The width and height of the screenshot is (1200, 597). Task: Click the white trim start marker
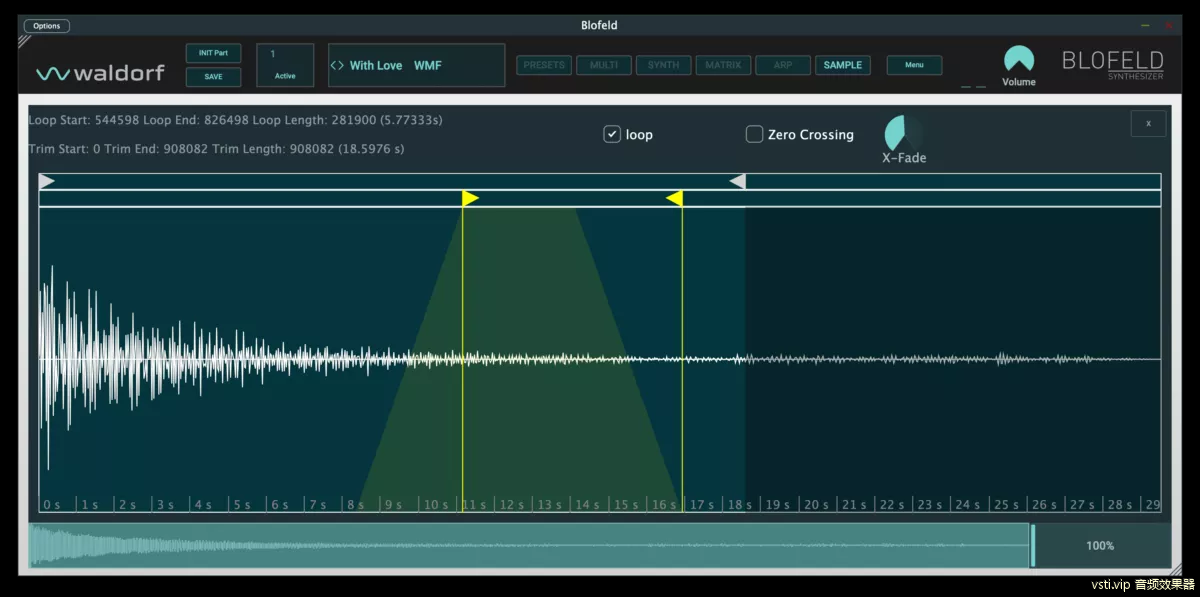tap(47, 181)
